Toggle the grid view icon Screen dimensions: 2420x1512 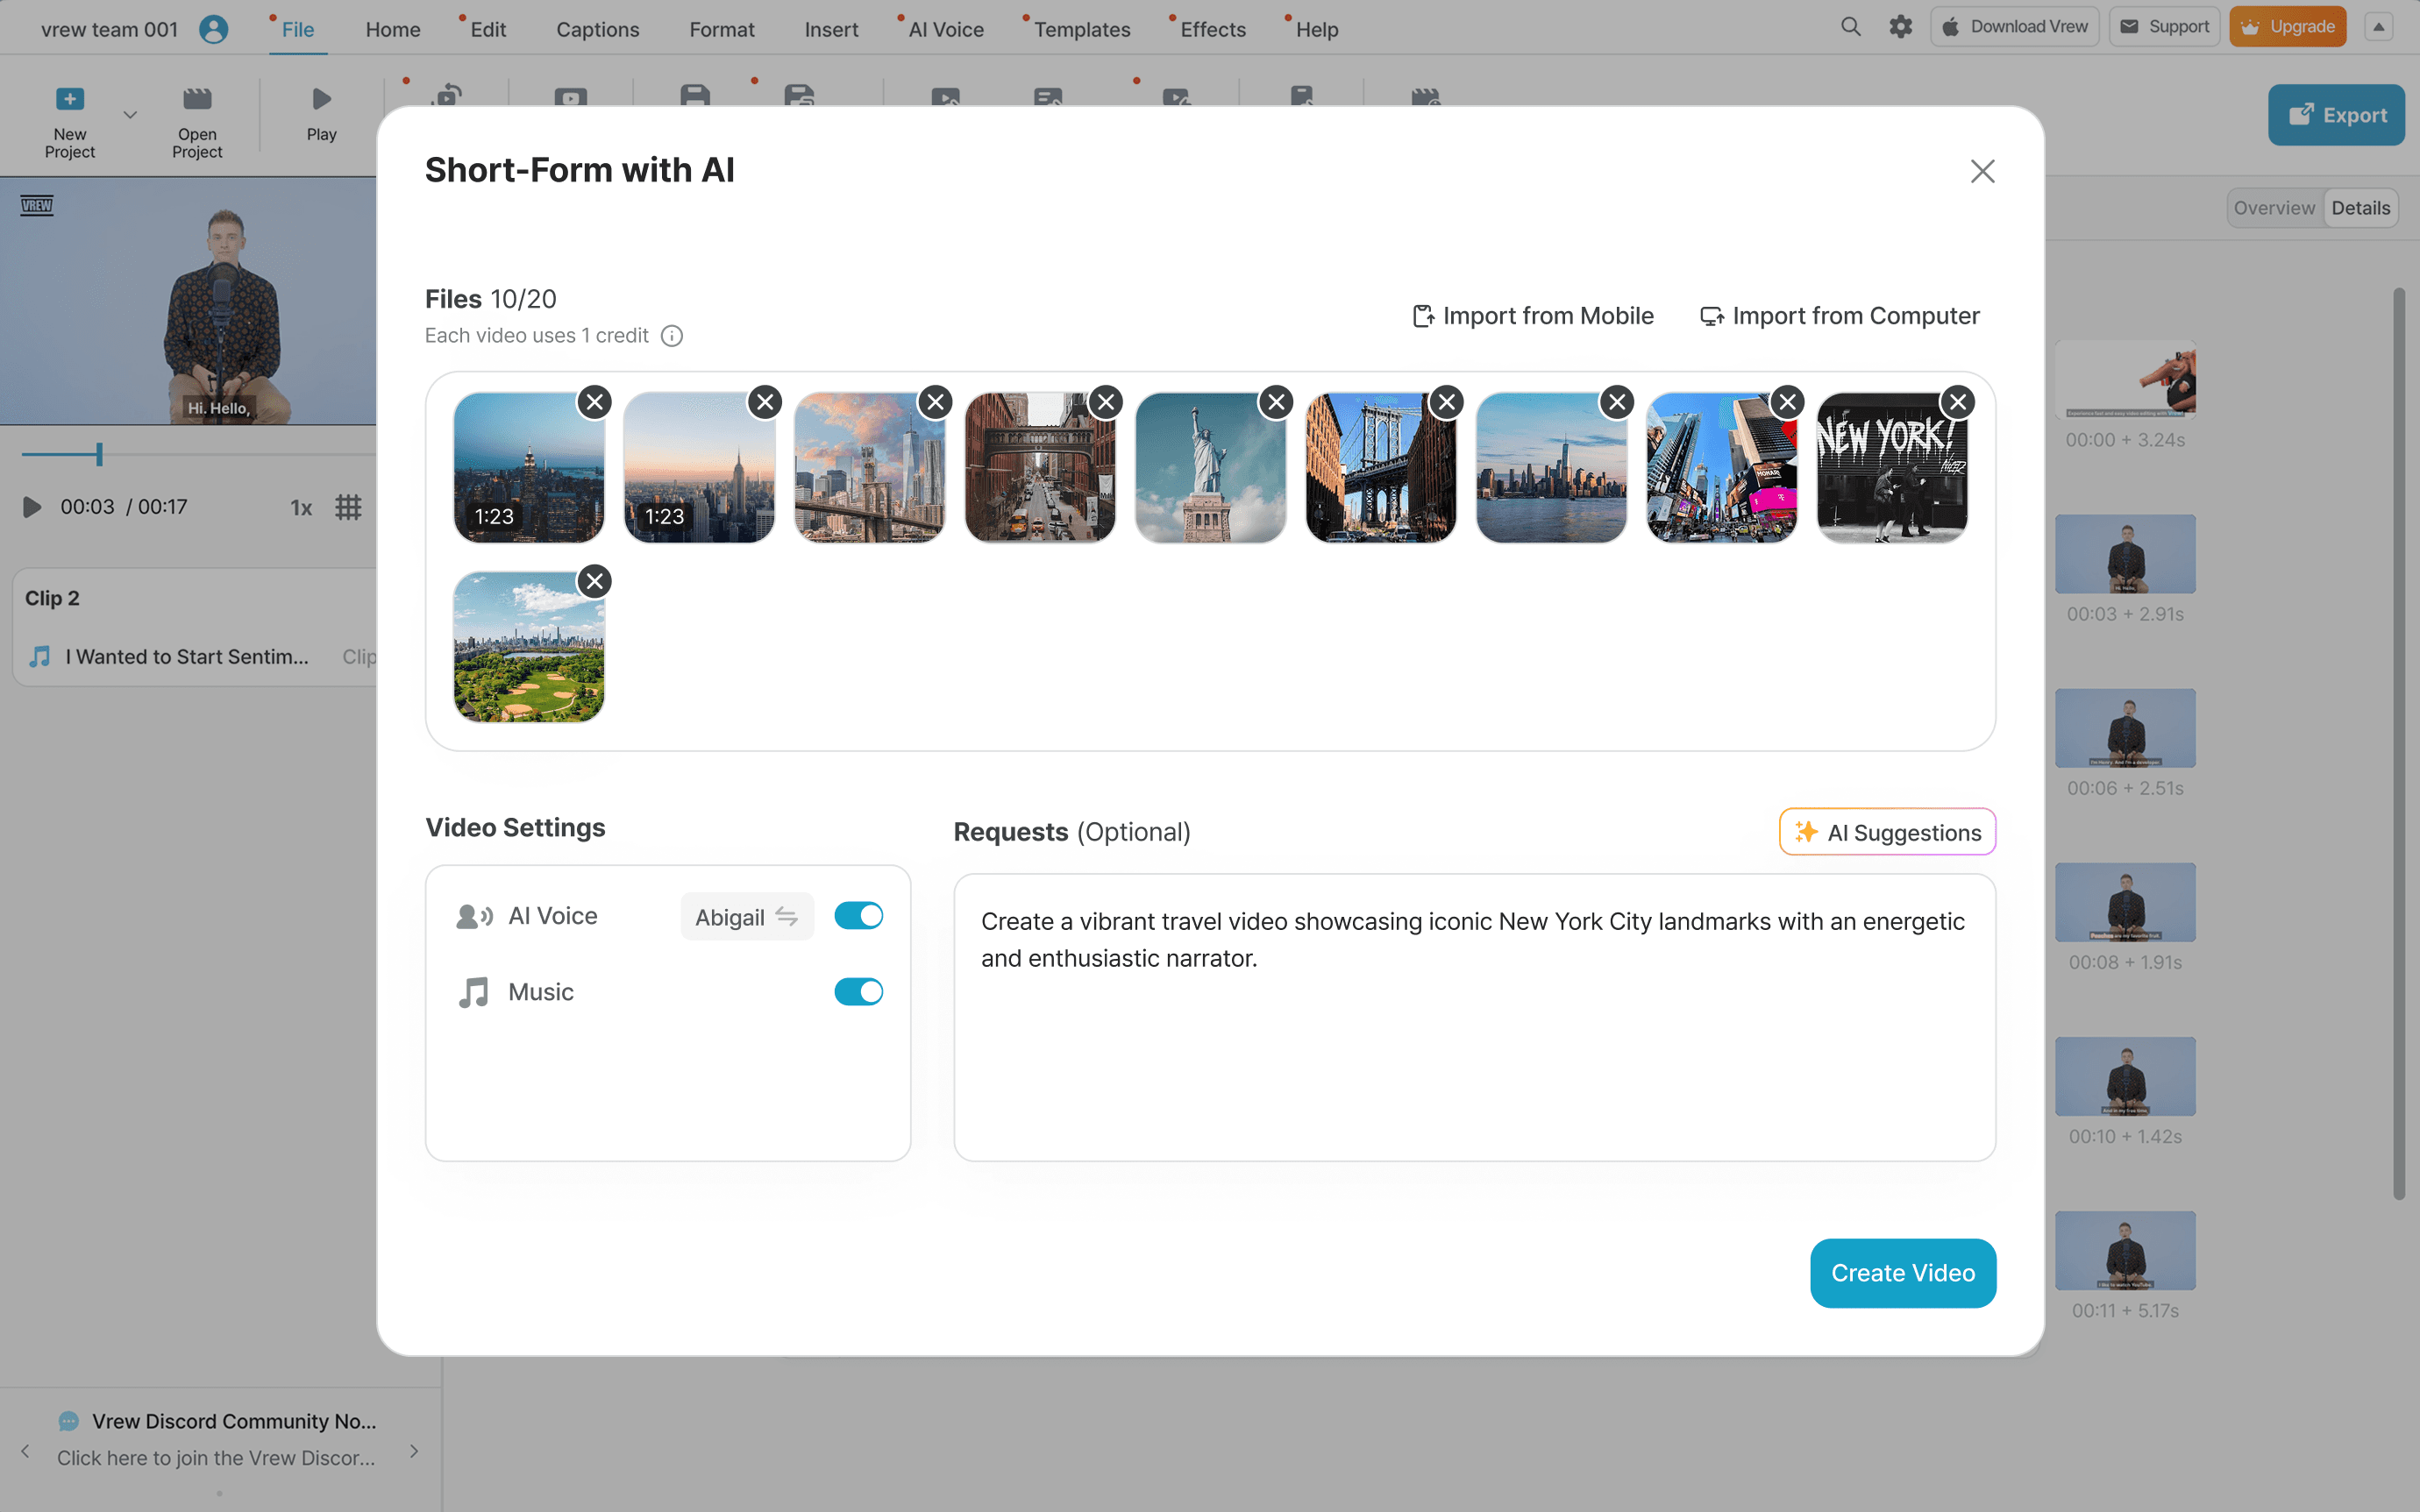[x=347, y=507]
